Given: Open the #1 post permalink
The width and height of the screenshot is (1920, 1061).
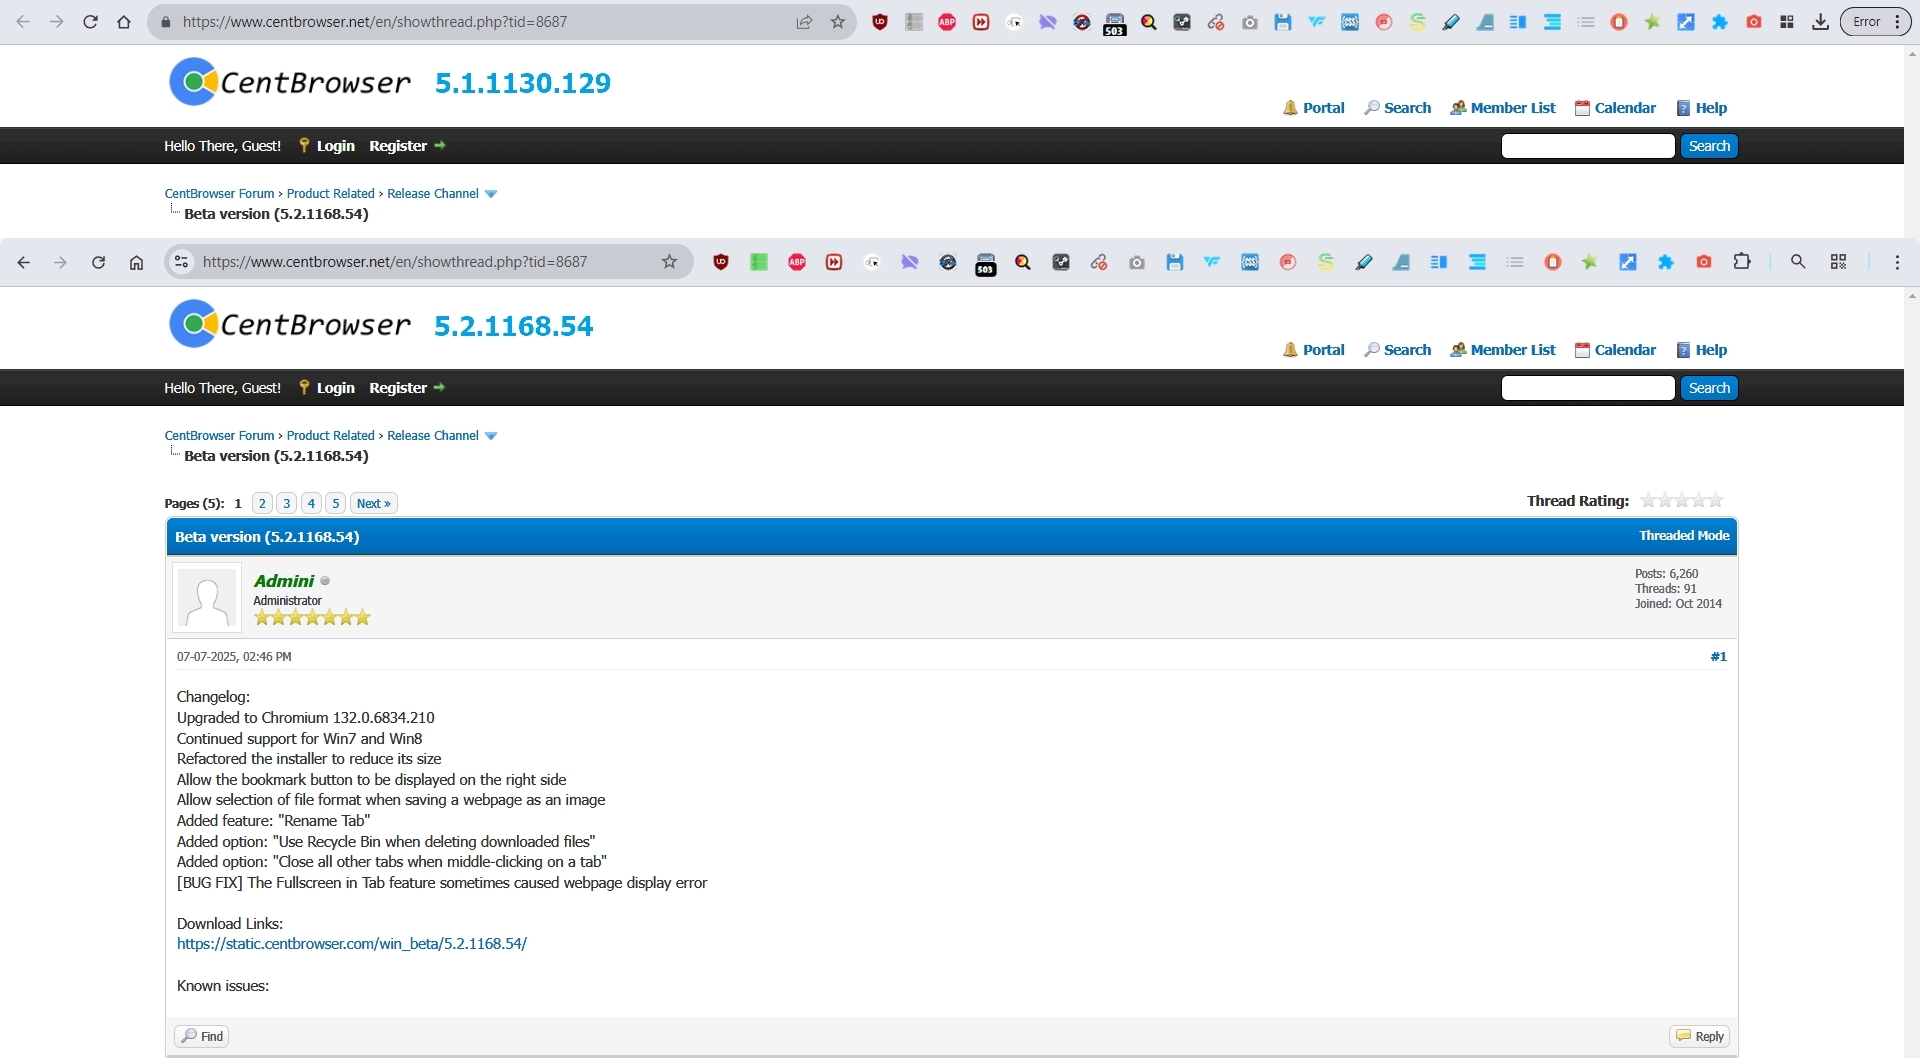Looking at the screenshot, I should coord(1718,657).
